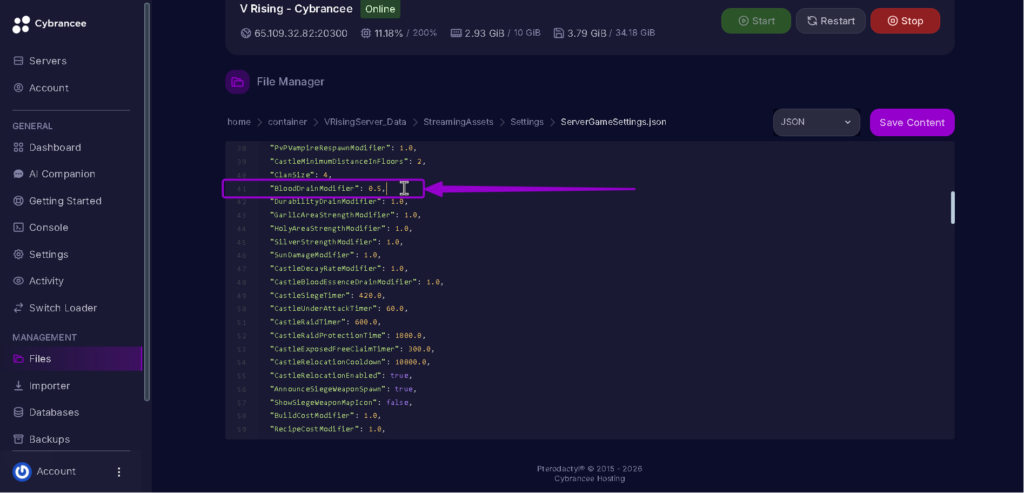Click the user avatar power icon

pyautogui.click(x=22, y=471)
